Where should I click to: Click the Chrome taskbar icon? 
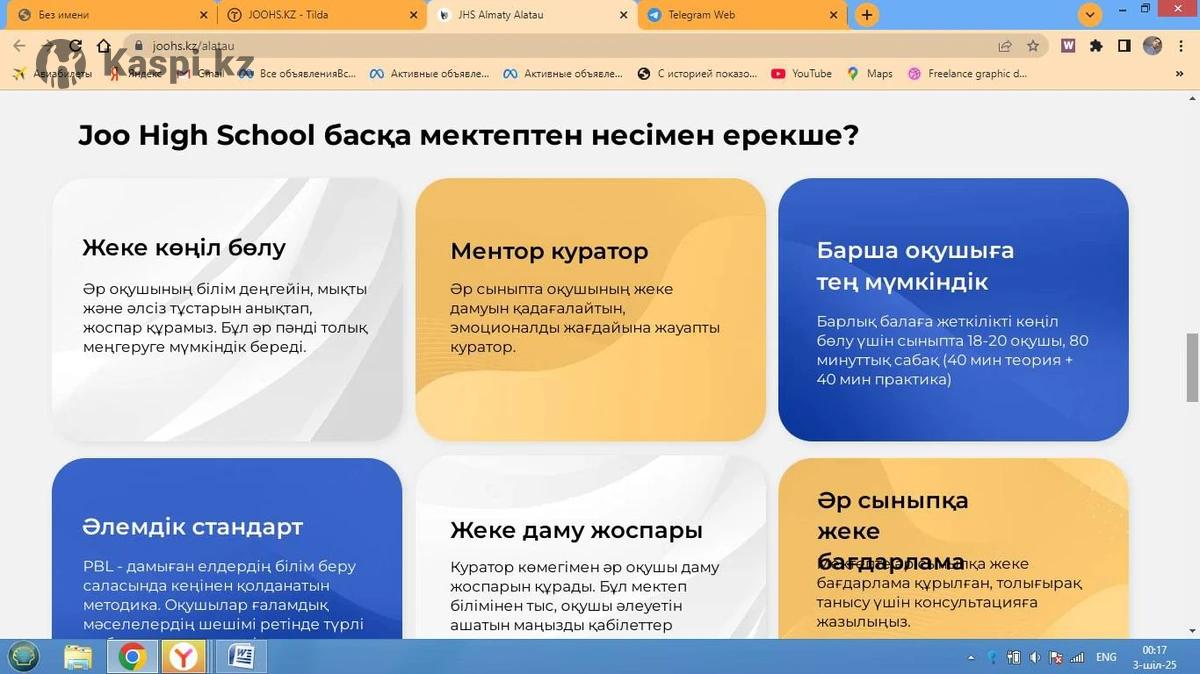click(132, 656)
